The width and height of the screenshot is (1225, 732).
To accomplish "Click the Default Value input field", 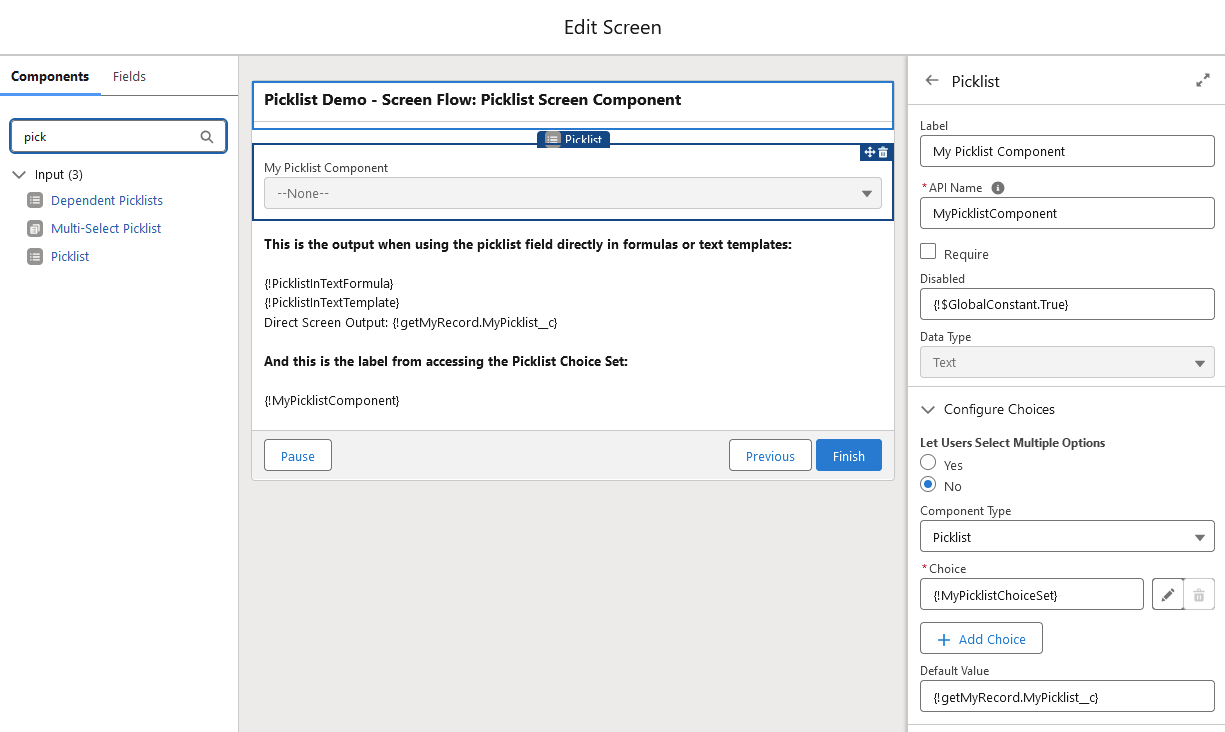I will tap(1067, 696).
